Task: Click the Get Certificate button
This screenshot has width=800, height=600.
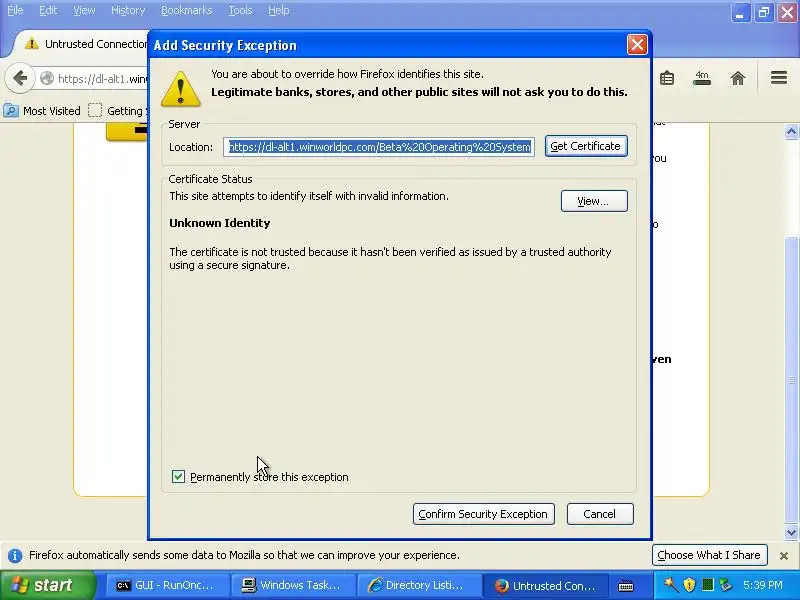Action: [x=586, y=146]
